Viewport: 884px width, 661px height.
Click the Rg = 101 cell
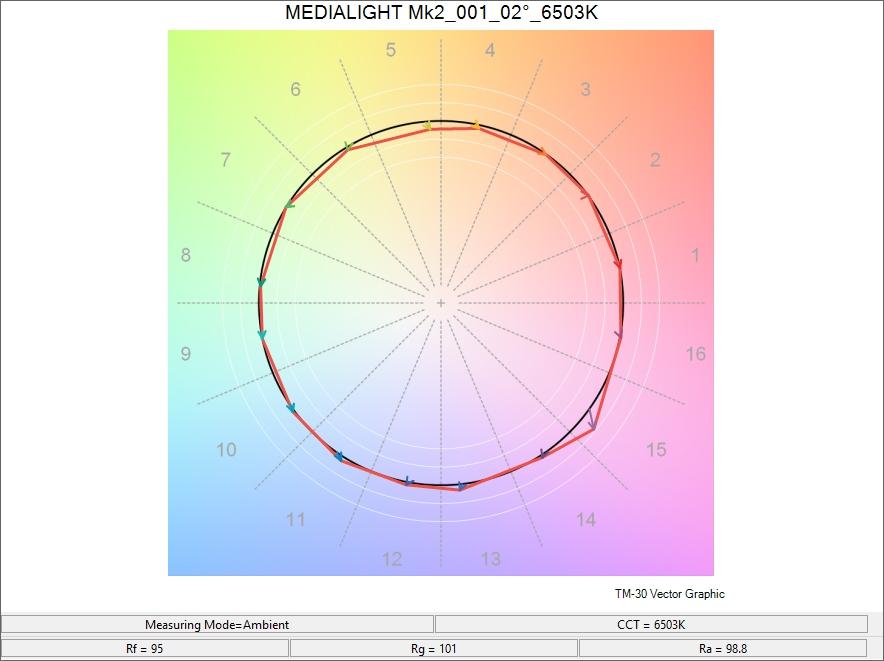(x=434, y=648)
